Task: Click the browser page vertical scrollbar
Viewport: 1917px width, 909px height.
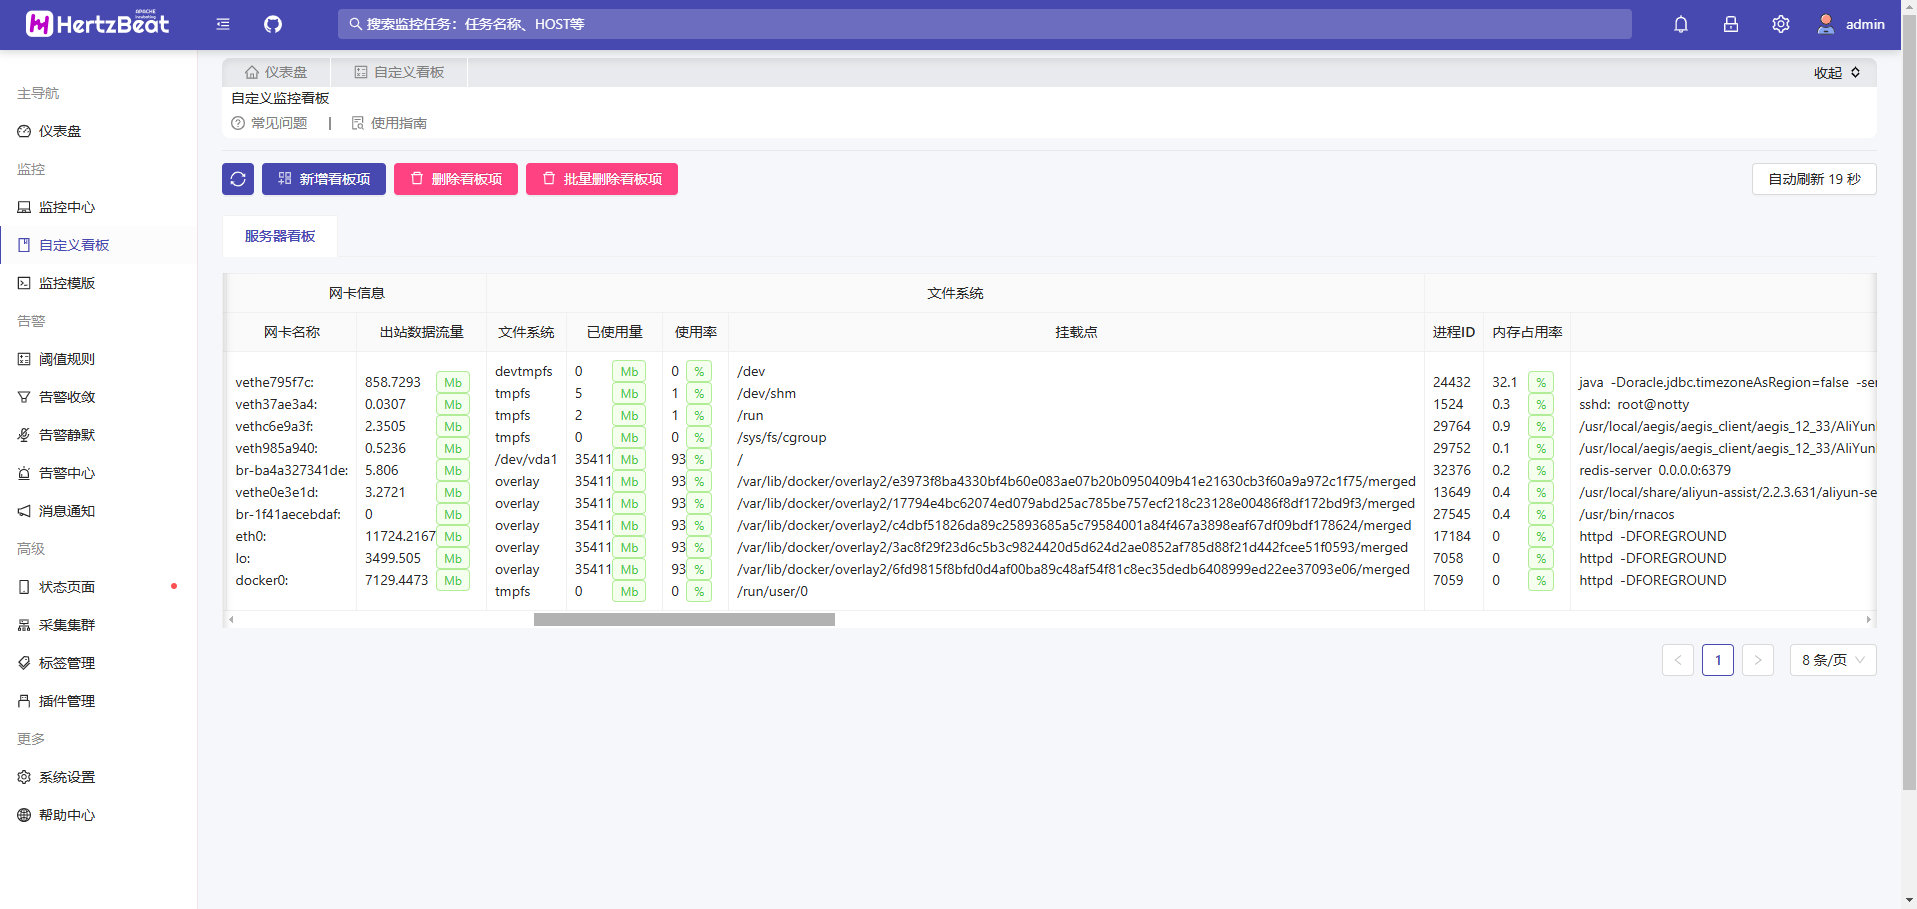Action: (1909, 400)
